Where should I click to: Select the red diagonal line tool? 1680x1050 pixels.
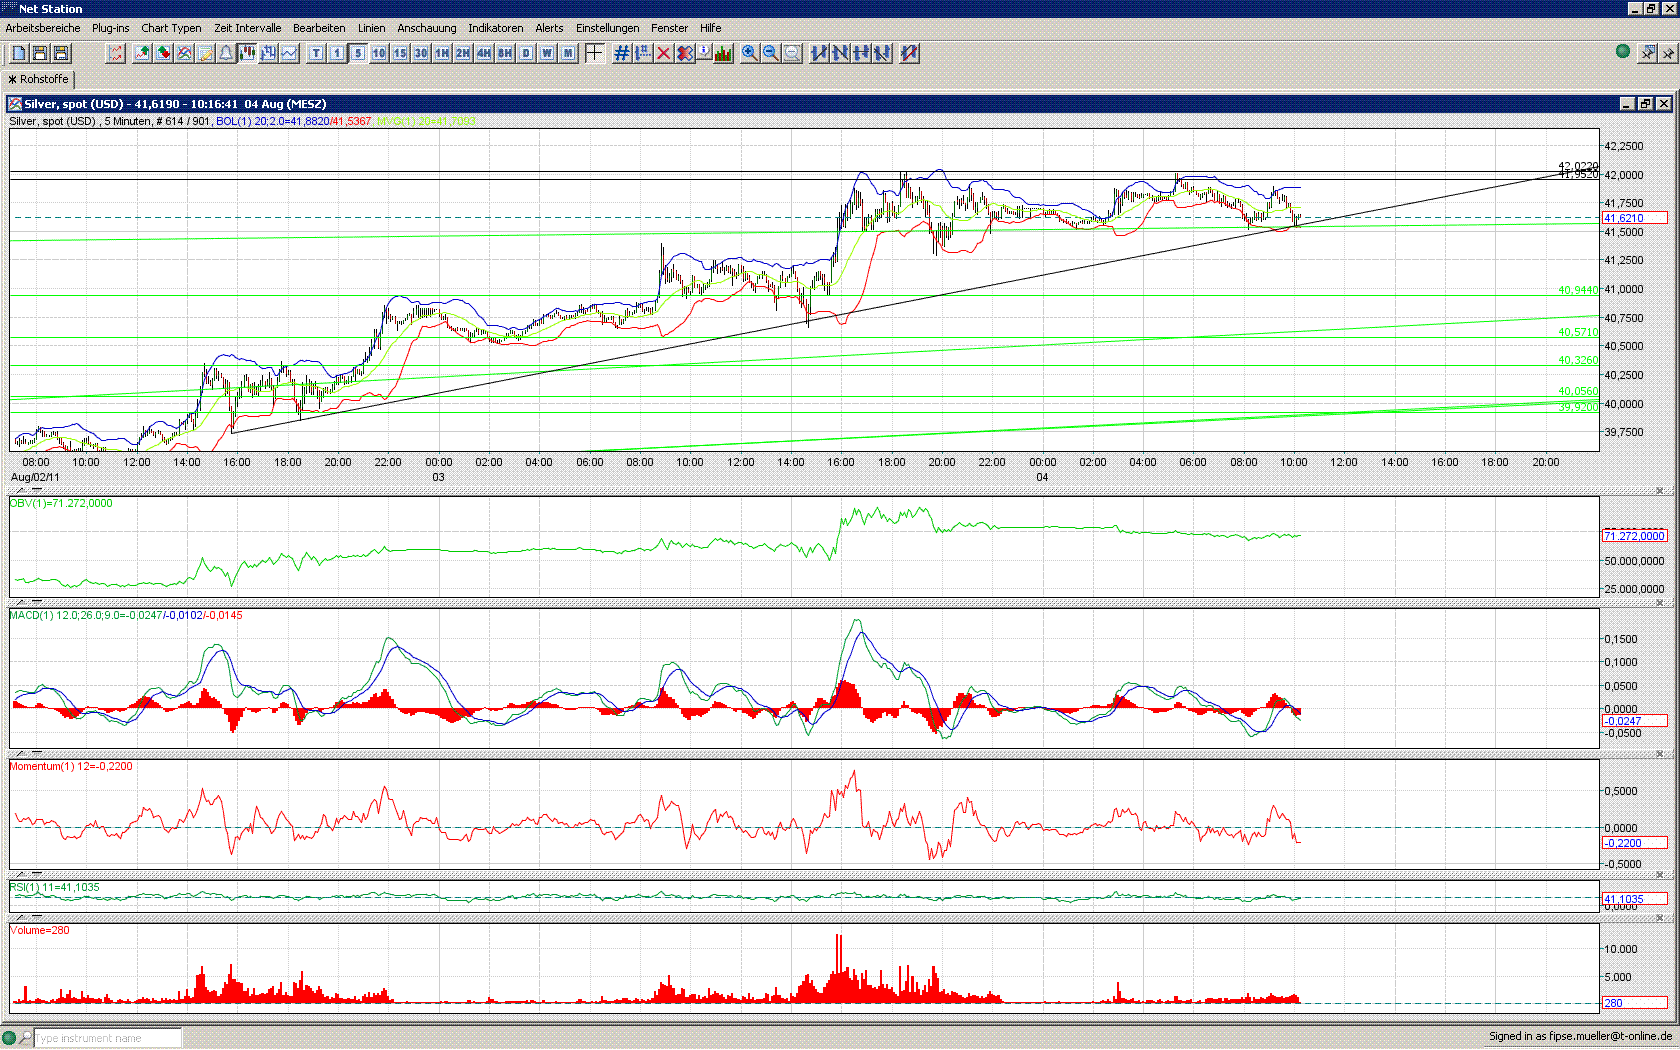point(909,53)
